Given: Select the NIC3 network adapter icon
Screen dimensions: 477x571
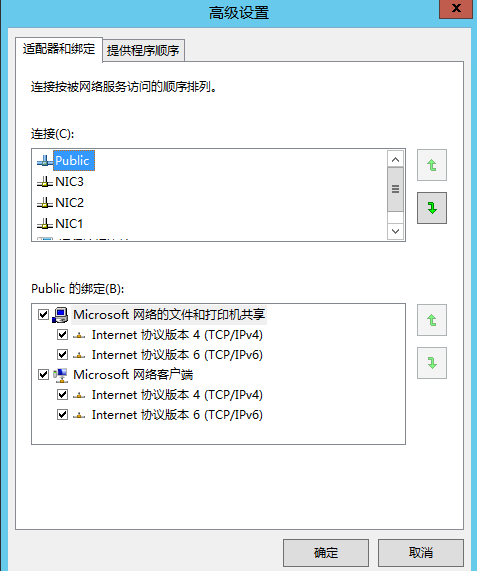Looking at the screenshot, I should click(45, 182).
